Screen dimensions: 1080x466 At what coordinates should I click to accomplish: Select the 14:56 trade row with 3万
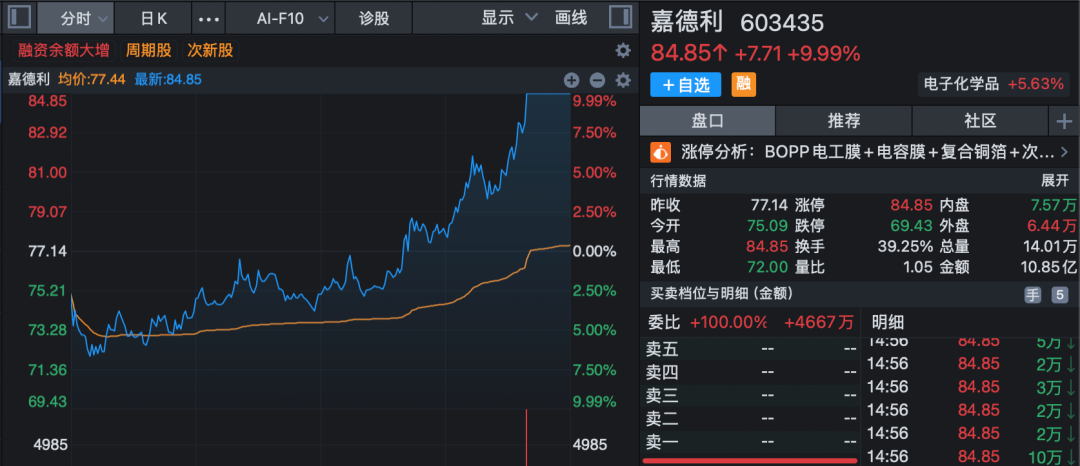971,387
